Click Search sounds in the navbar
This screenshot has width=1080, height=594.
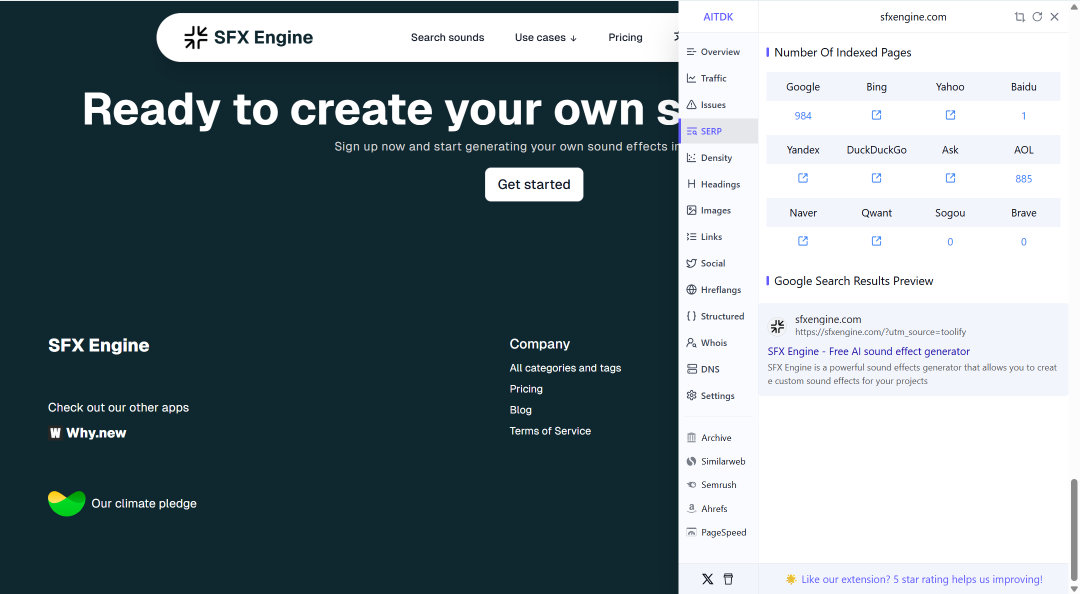click(x=448, y=37)
